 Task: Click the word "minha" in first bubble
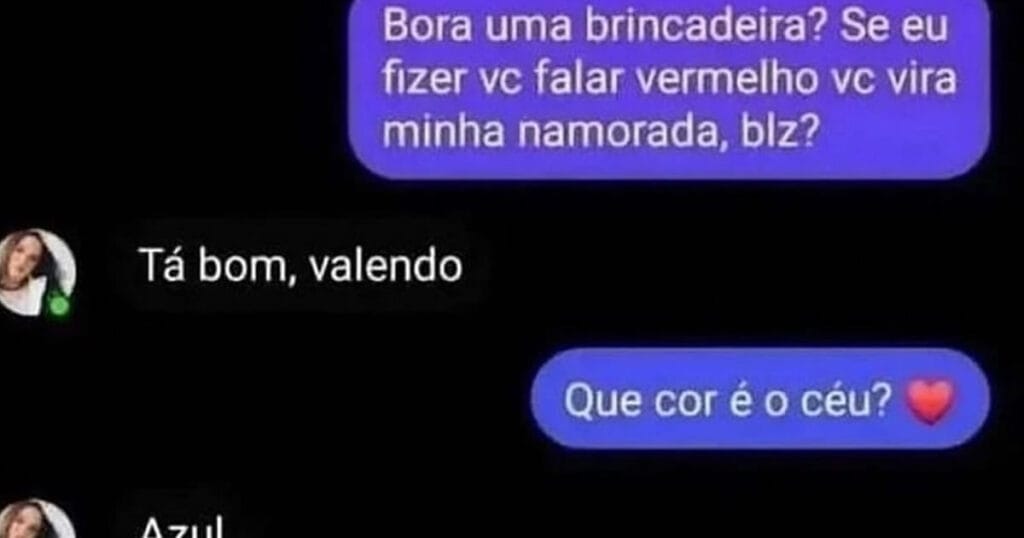pyautogui.click(x=443, y=133)
